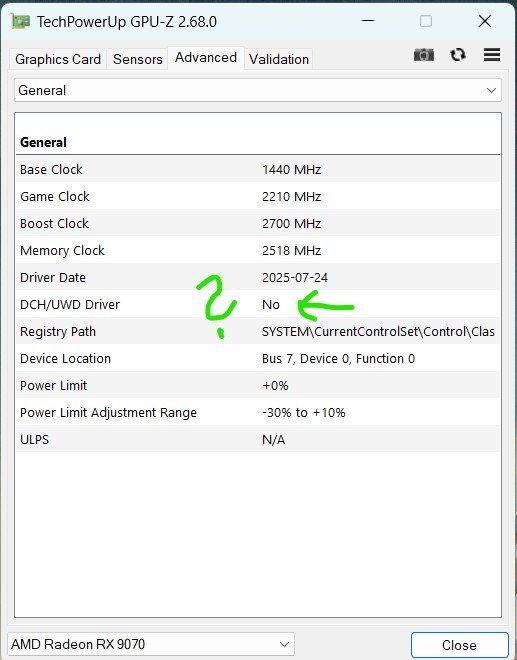Click the Close button
517x660 pixels.
pyautogui.click(x=459, y=645)
